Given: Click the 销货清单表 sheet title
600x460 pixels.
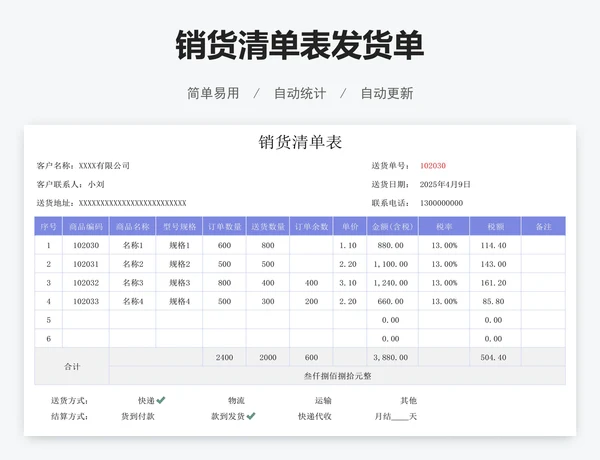Looking at the screenshot, I should pyautogui.click(x=300, y=142).
